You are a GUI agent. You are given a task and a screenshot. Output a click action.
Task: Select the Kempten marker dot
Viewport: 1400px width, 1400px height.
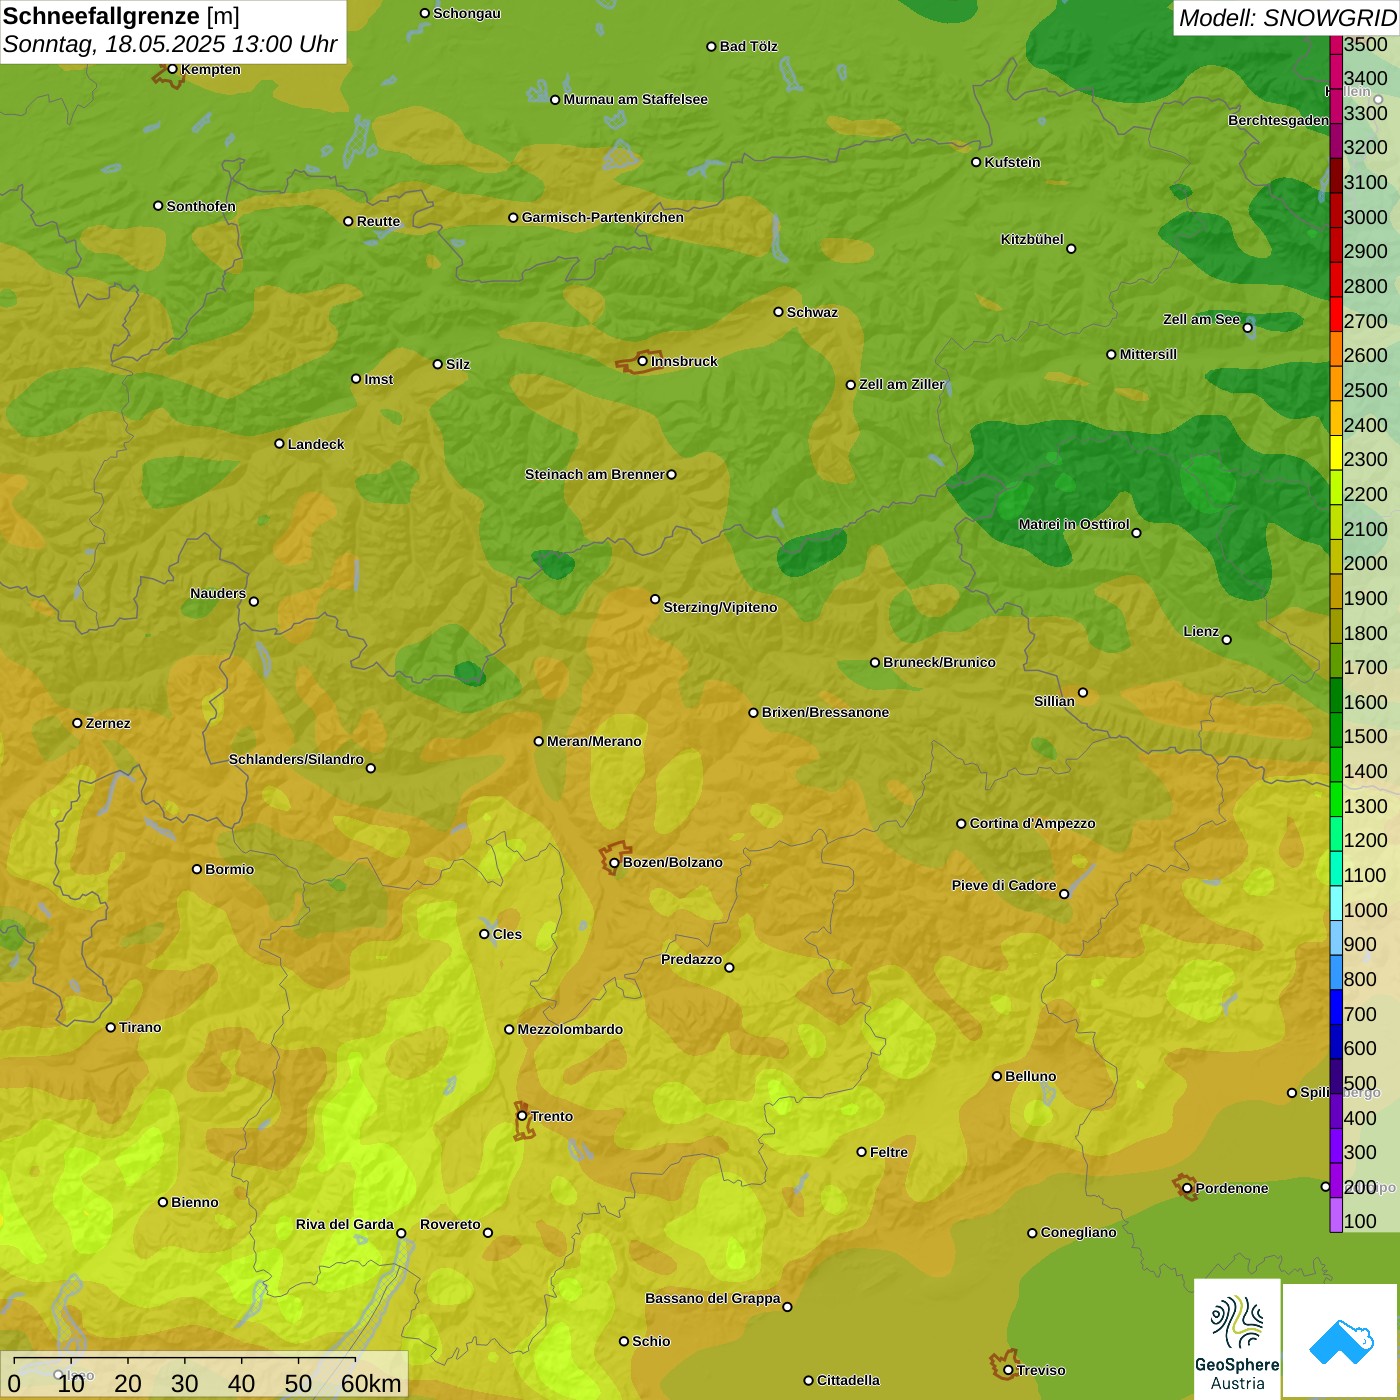pos(173,69)
